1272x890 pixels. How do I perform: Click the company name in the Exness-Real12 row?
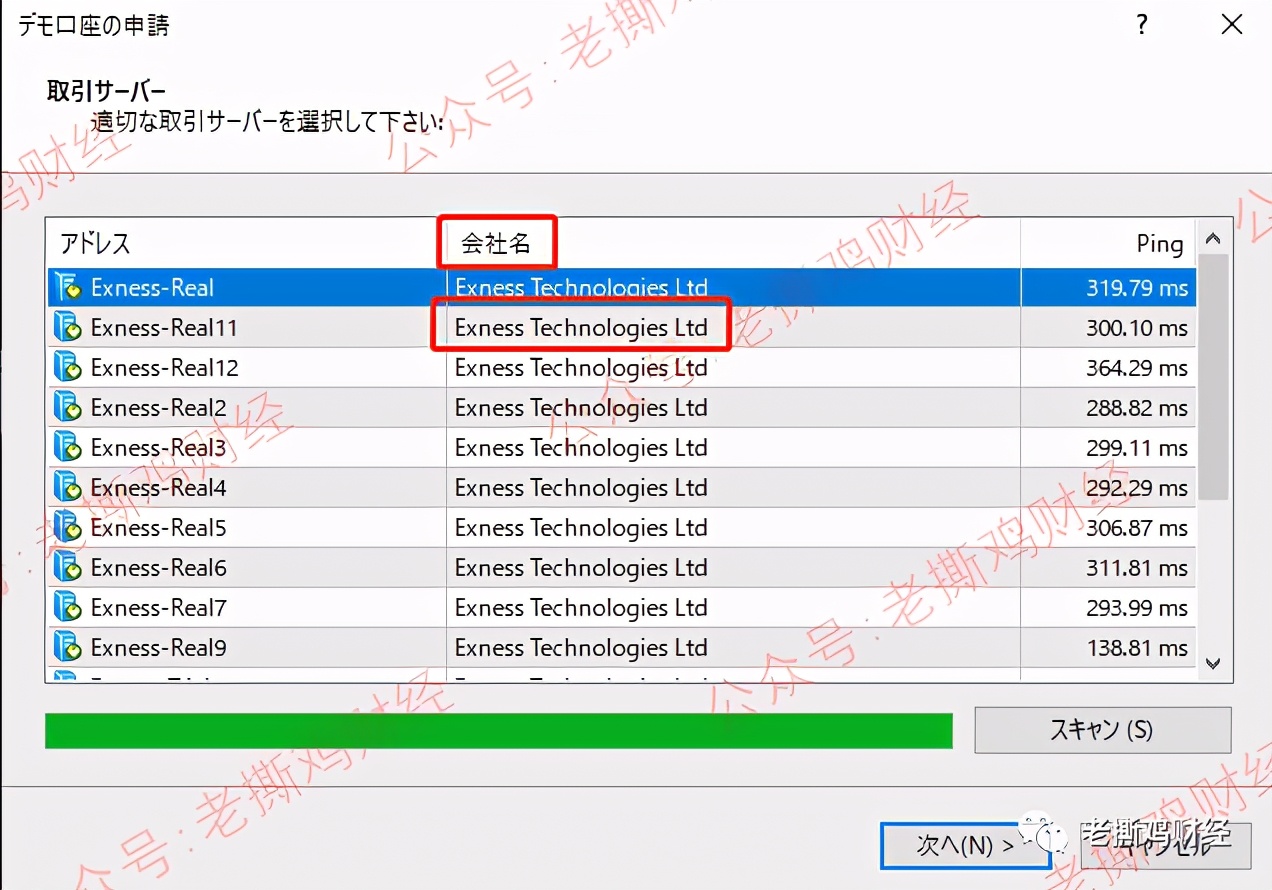click(581, 368)
